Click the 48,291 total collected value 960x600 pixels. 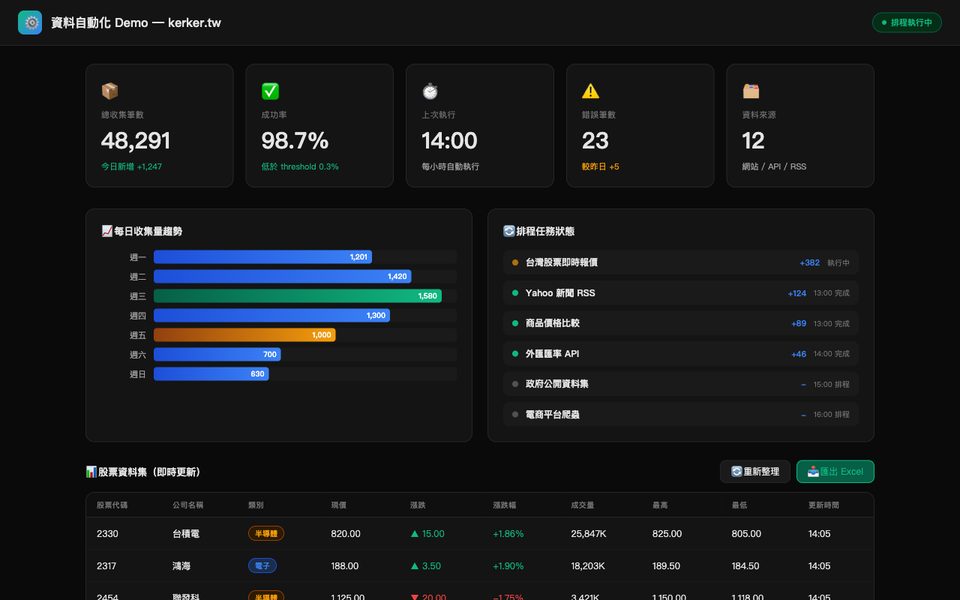(135, 141)
